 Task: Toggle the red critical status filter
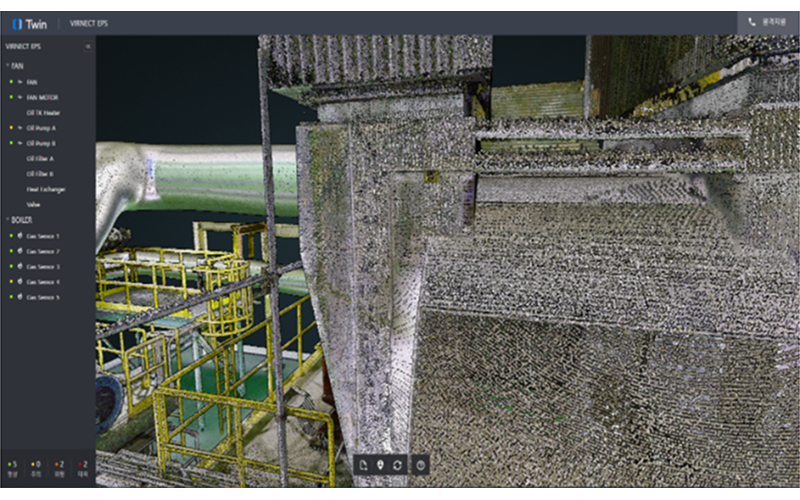(82, 466)
